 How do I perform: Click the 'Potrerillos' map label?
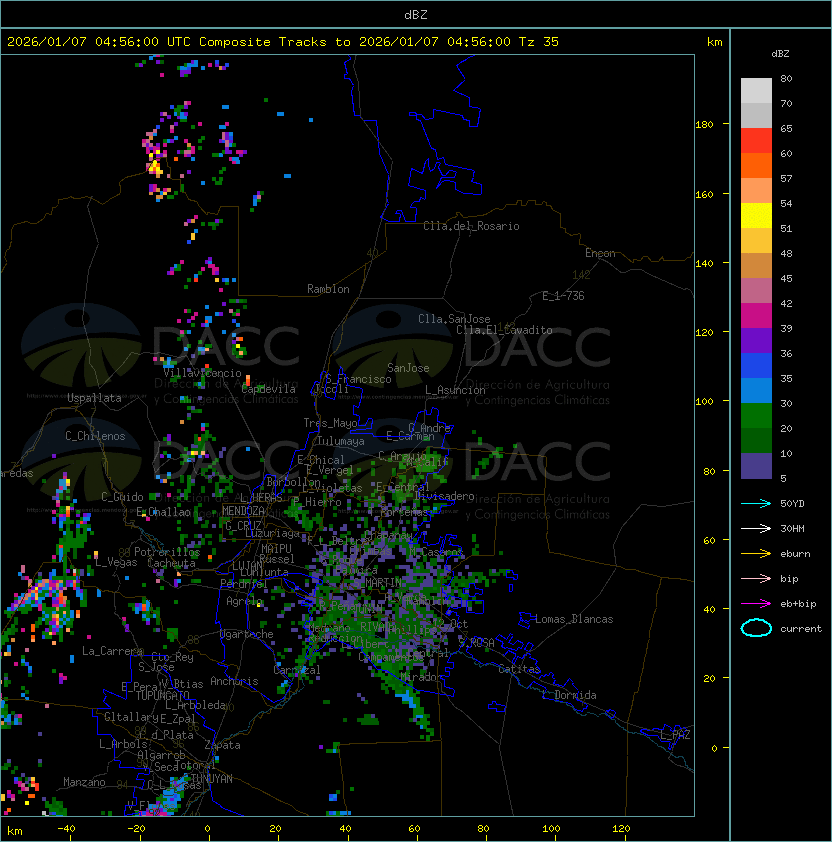click(x=167, y=552)
